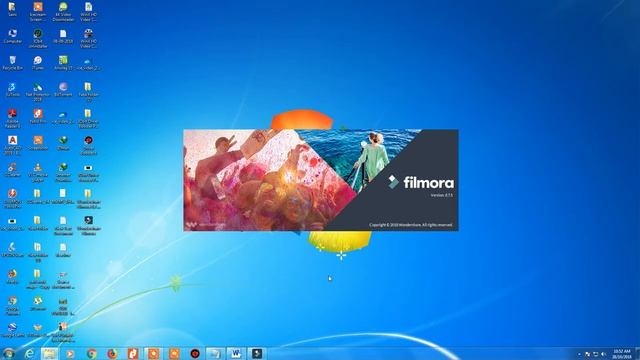This screenshot has height=360, width=640.
Task: Launch Firefox from the taskbar
Action: 112,353
